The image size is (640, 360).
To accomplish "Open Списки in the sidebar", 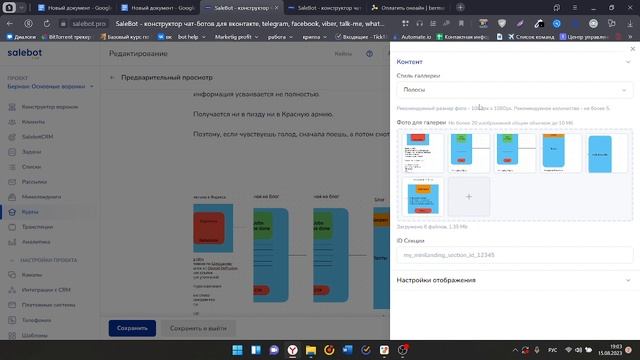I will pos(31,167).
